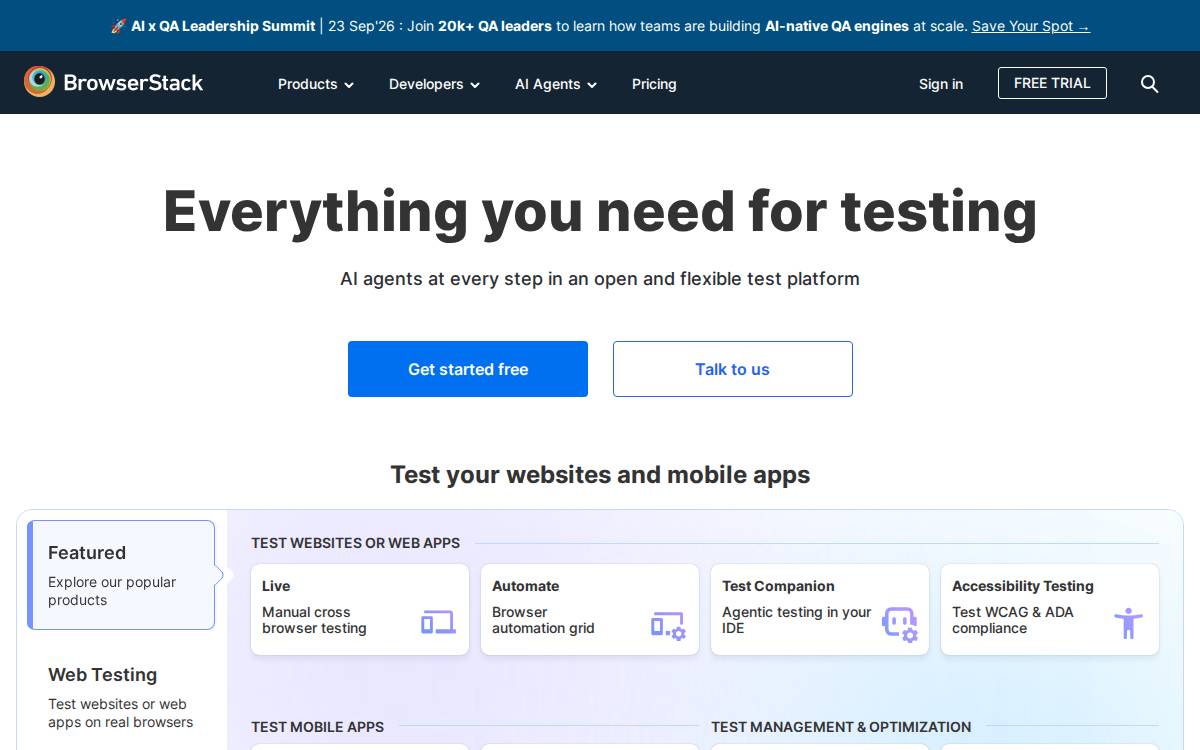Select the Web Testing tab
This screenshot has width=1200, height=750.
pos(121,697)
